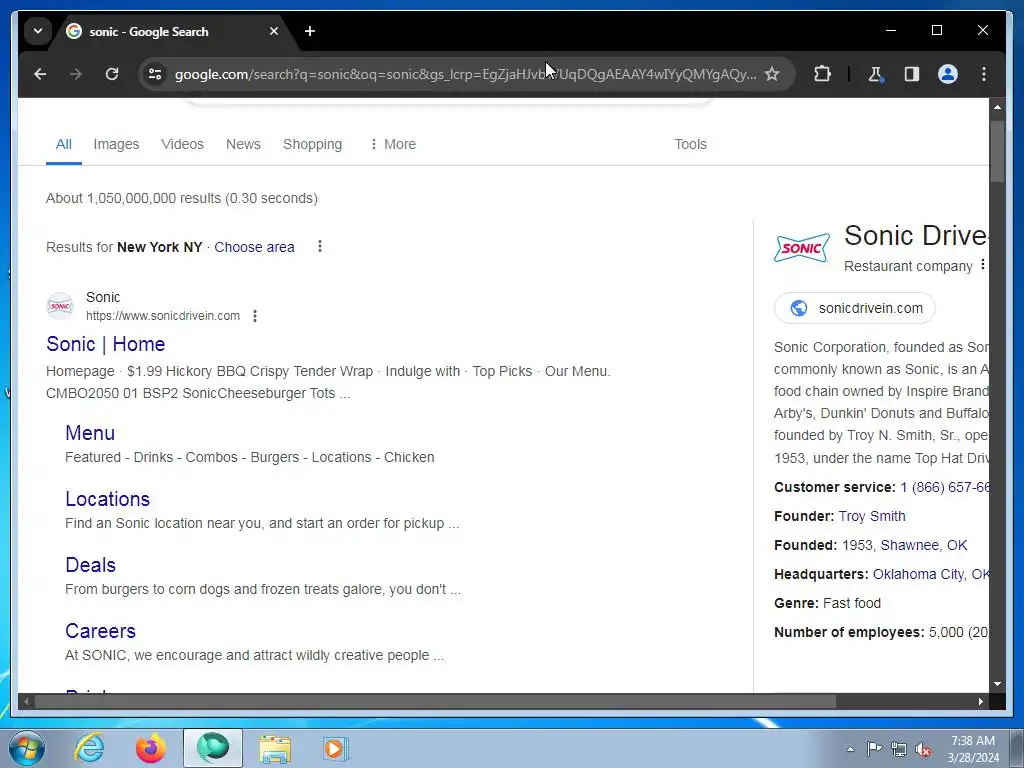
Task: Open the Chrome profile avatar
Action: click(x=948, y=74)
